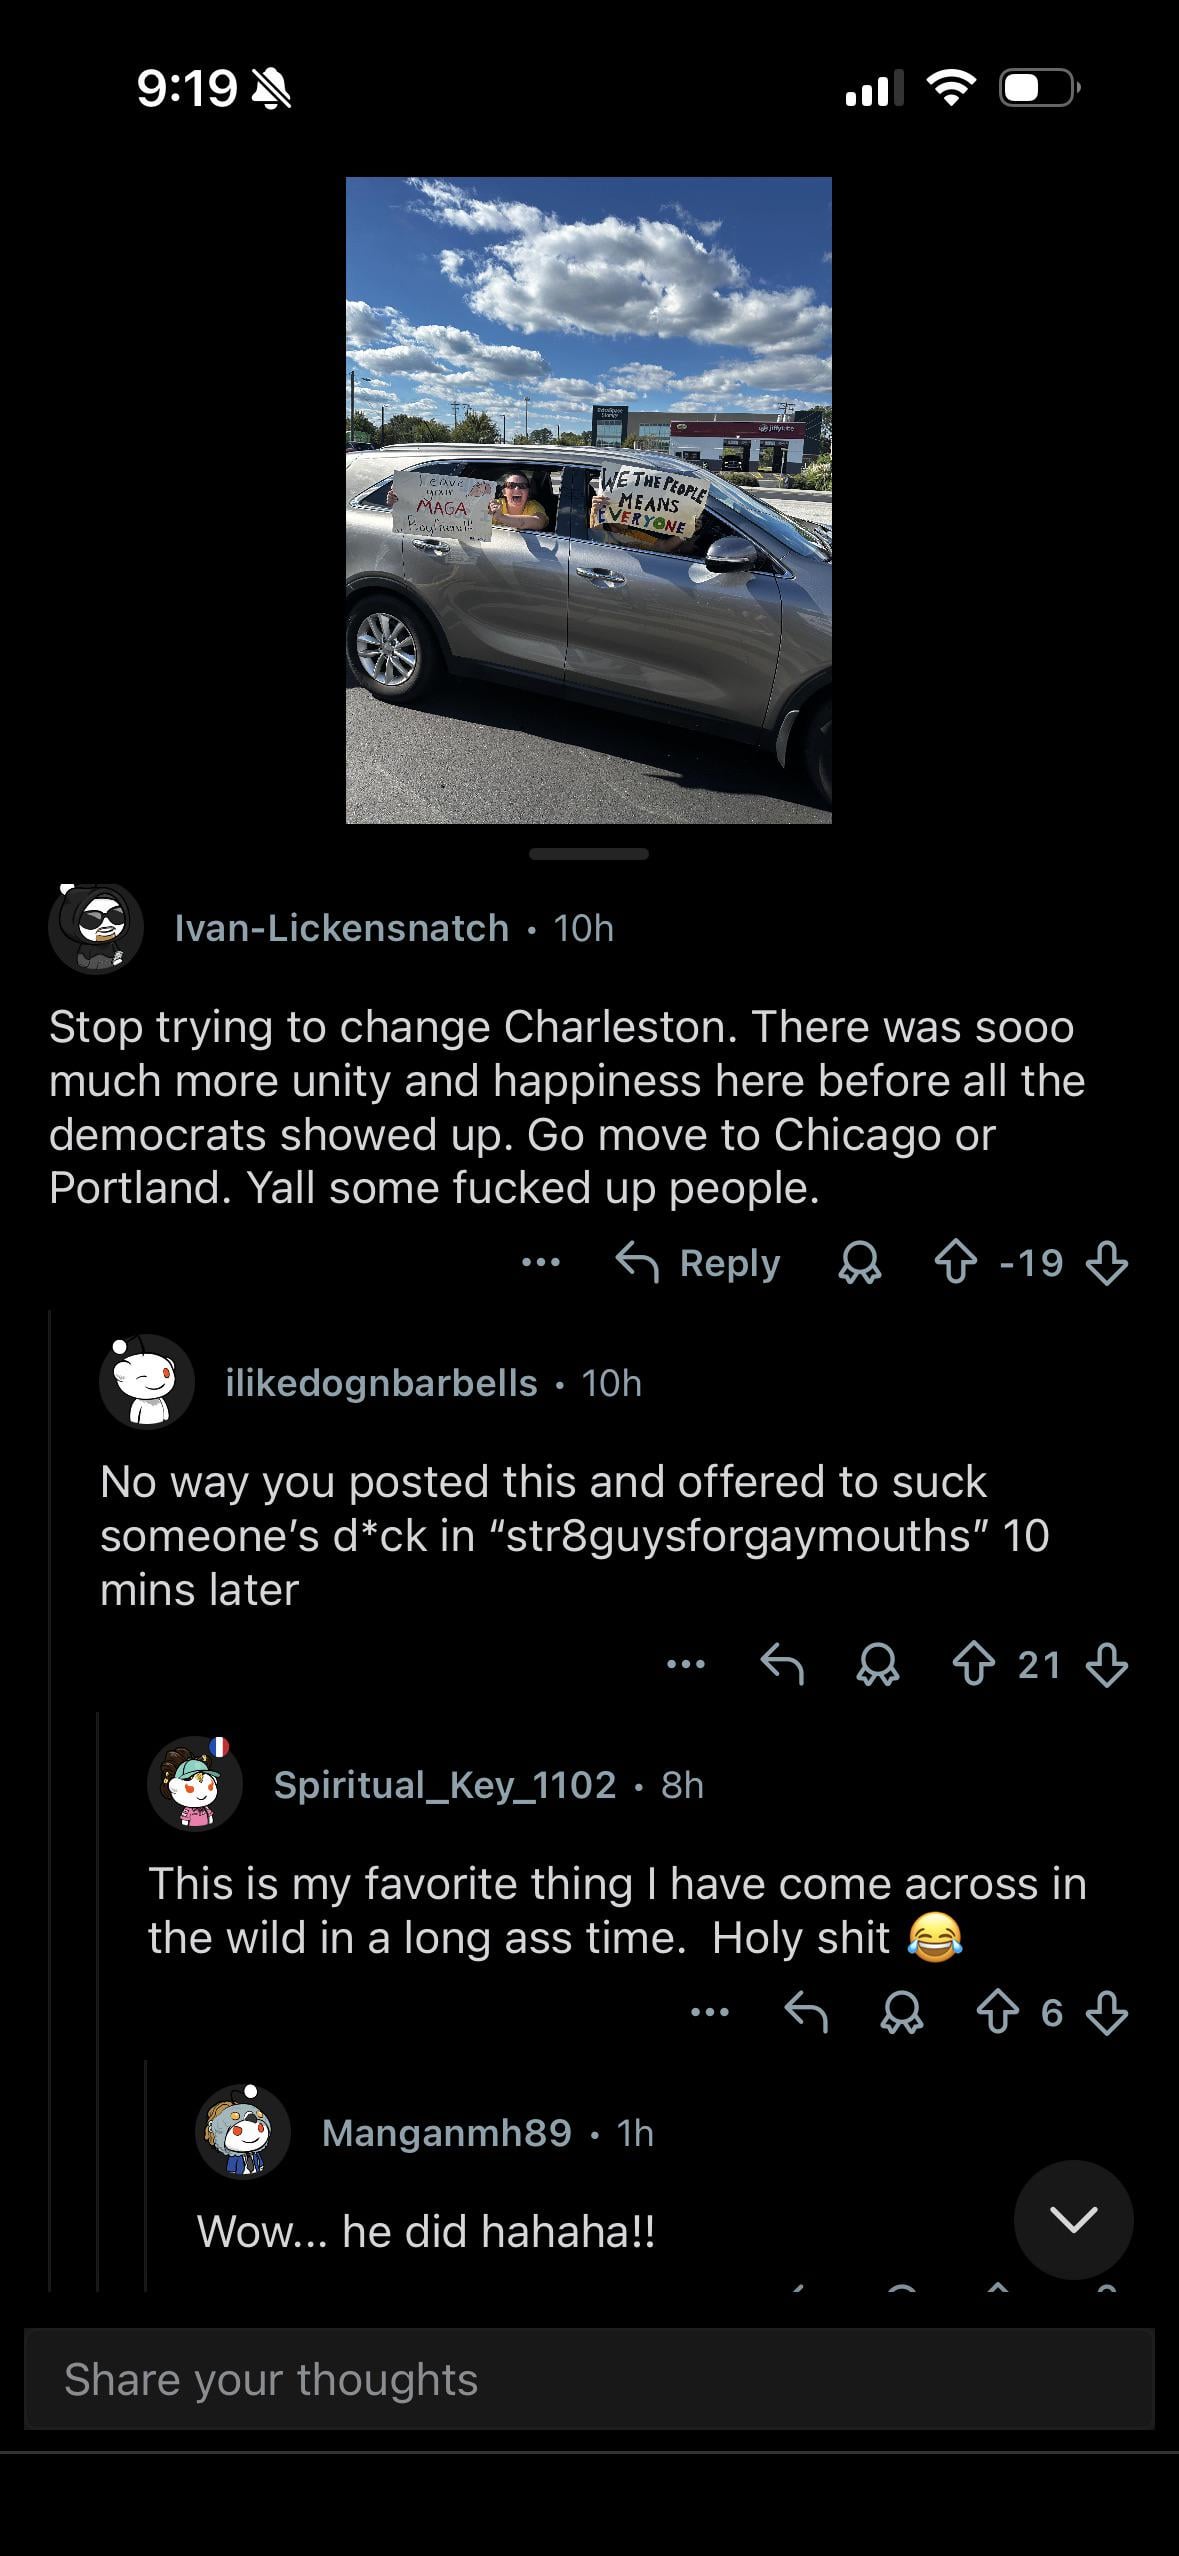Open more options on Ivan-Lickensnatch's comment

pyautogui.click(x=541, y=1263)
